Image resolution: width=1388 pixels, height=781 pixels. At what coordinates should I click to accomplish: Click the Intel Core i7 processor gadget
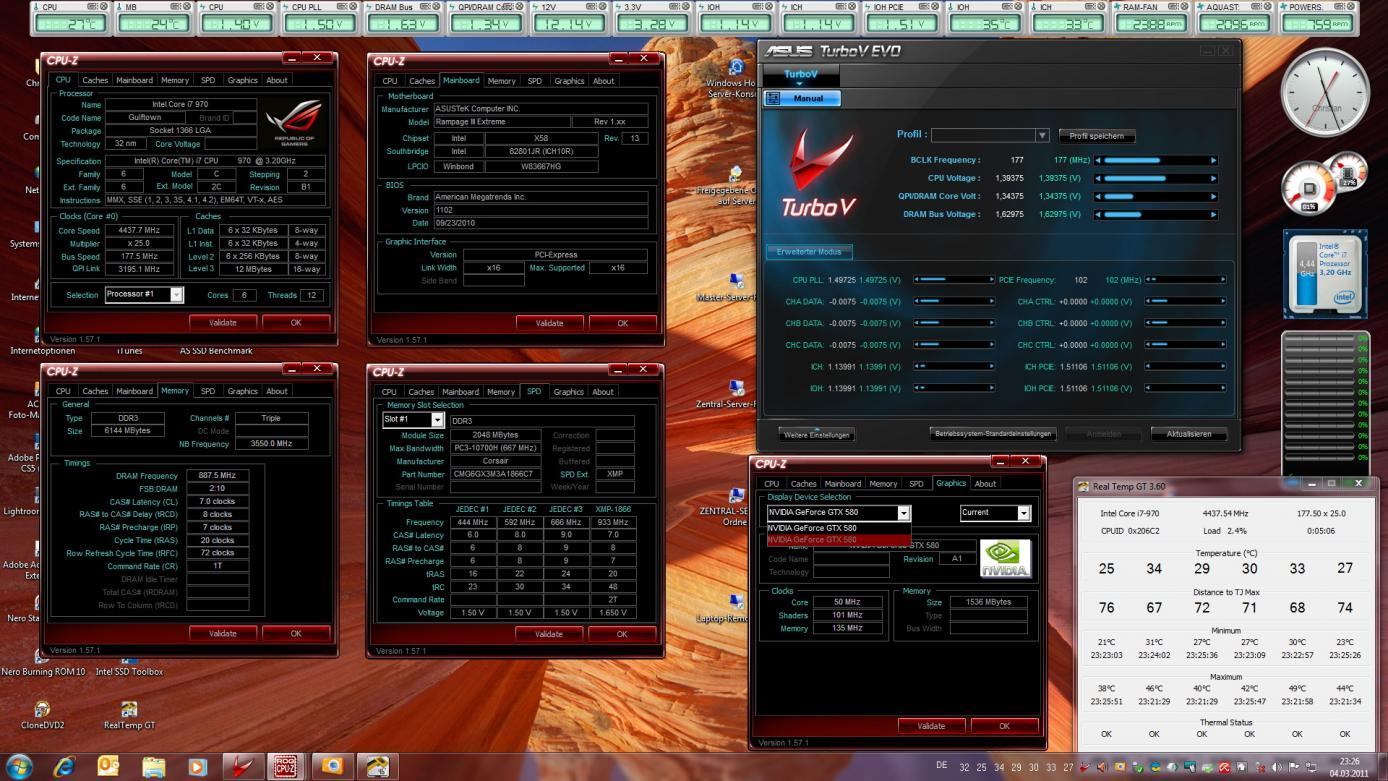1325,274
